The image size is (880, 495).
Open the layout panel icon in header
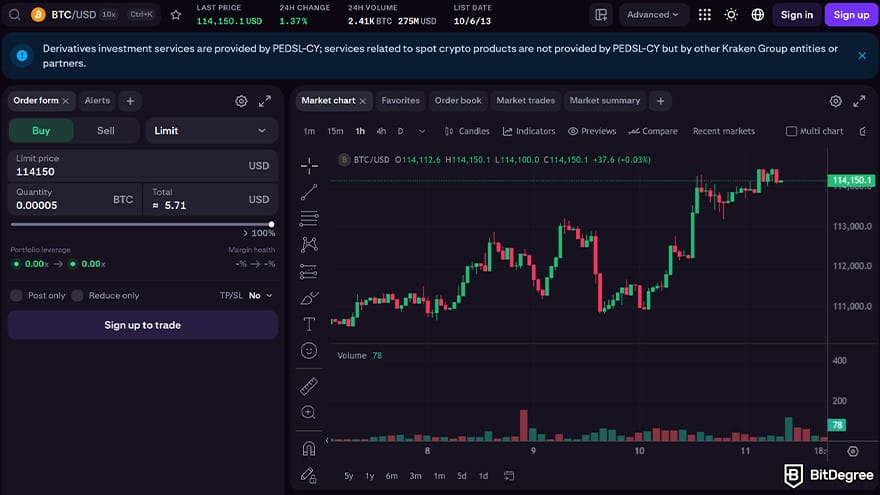point(601,15)
